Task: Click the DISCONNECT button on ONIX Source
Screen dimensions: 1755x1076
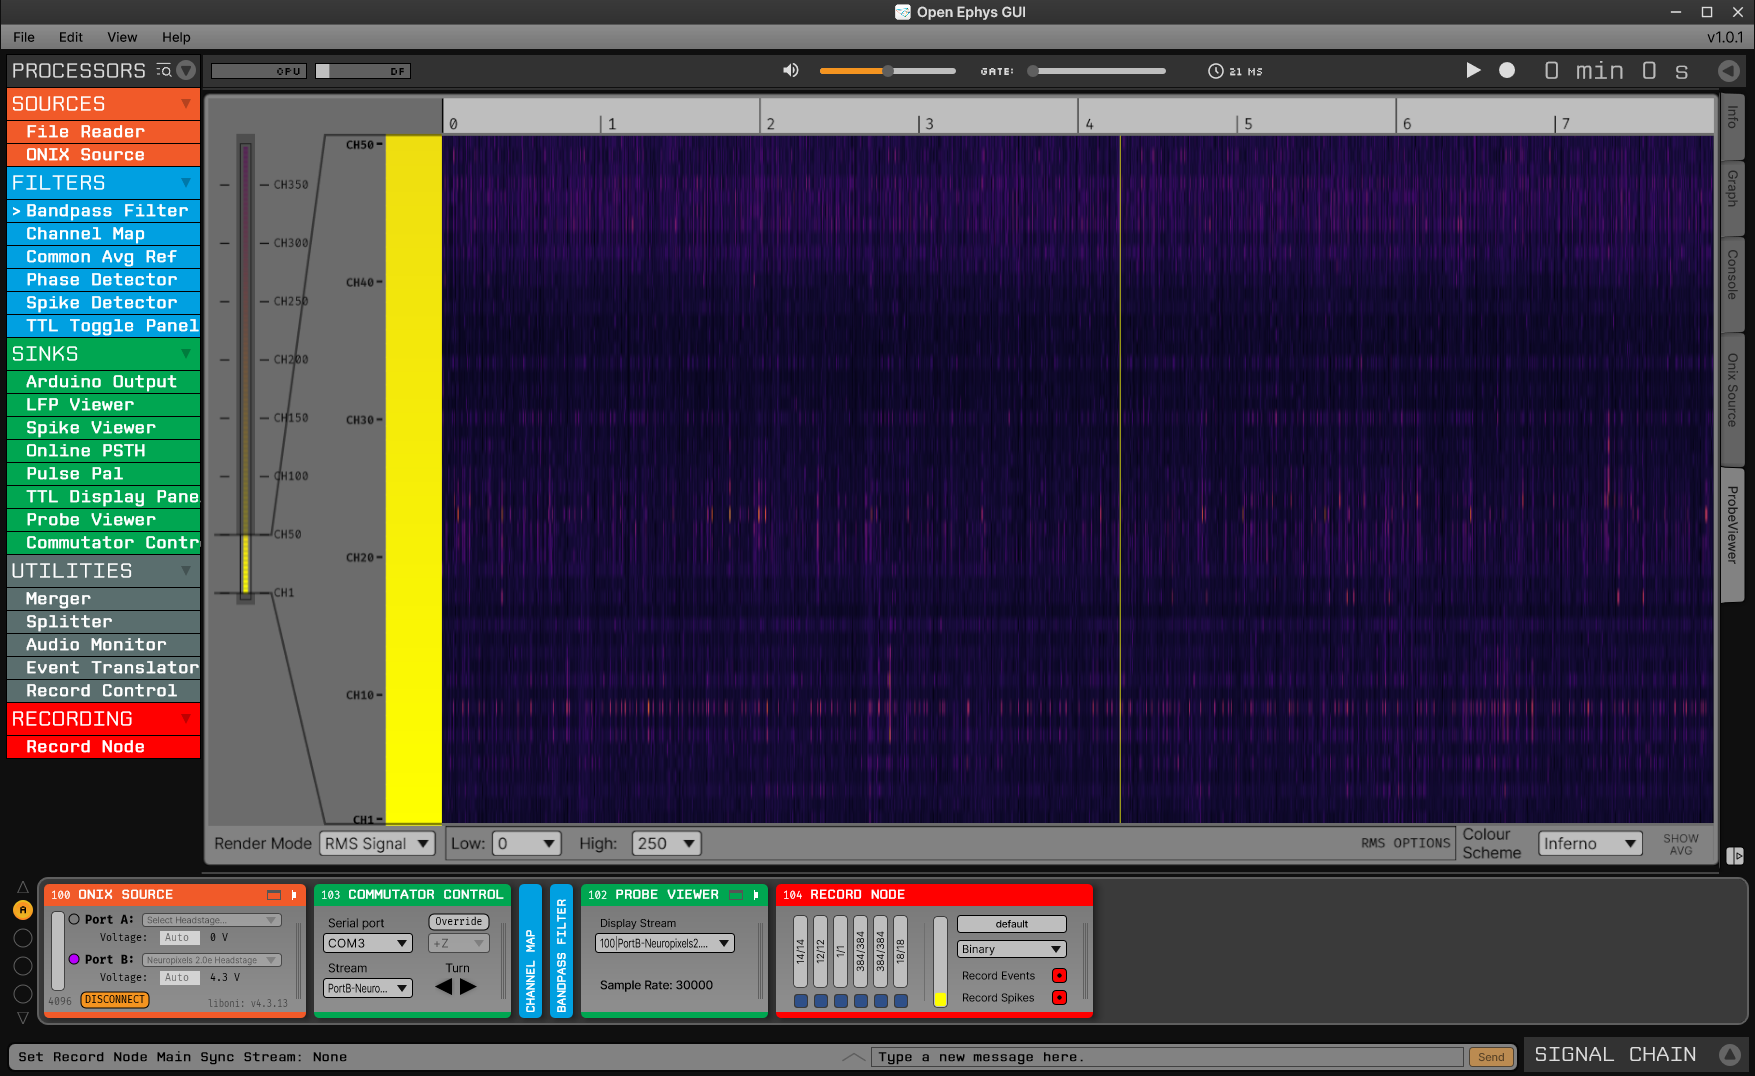Action: (114, 1000)
